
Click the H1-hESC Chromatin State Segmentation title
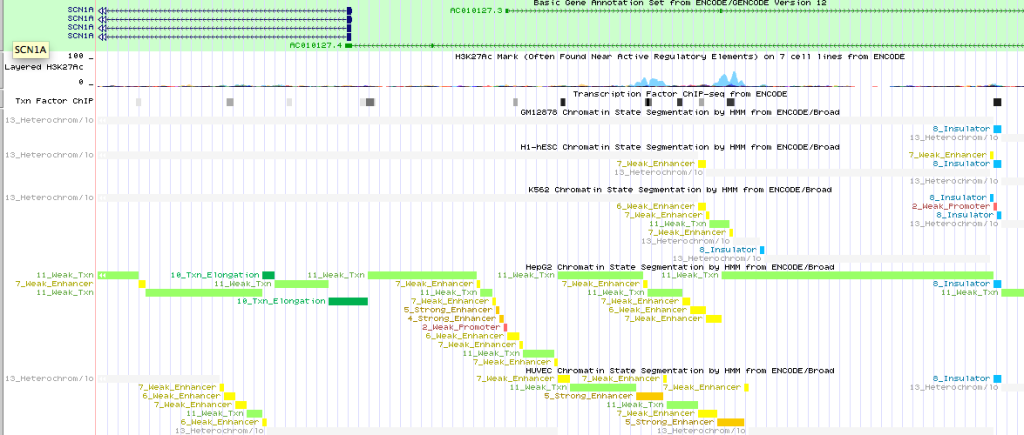680,147
